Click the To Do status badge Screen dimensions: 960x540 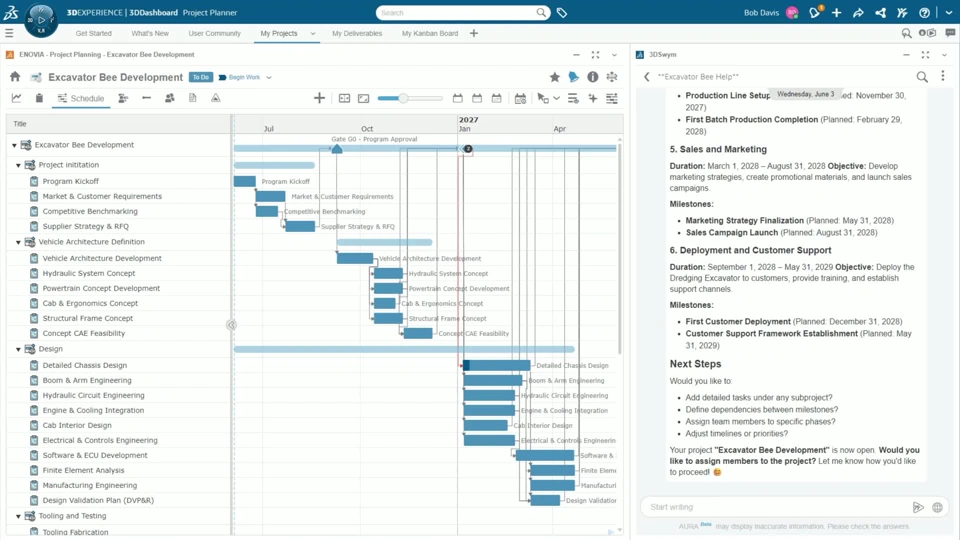click(200, 77)
